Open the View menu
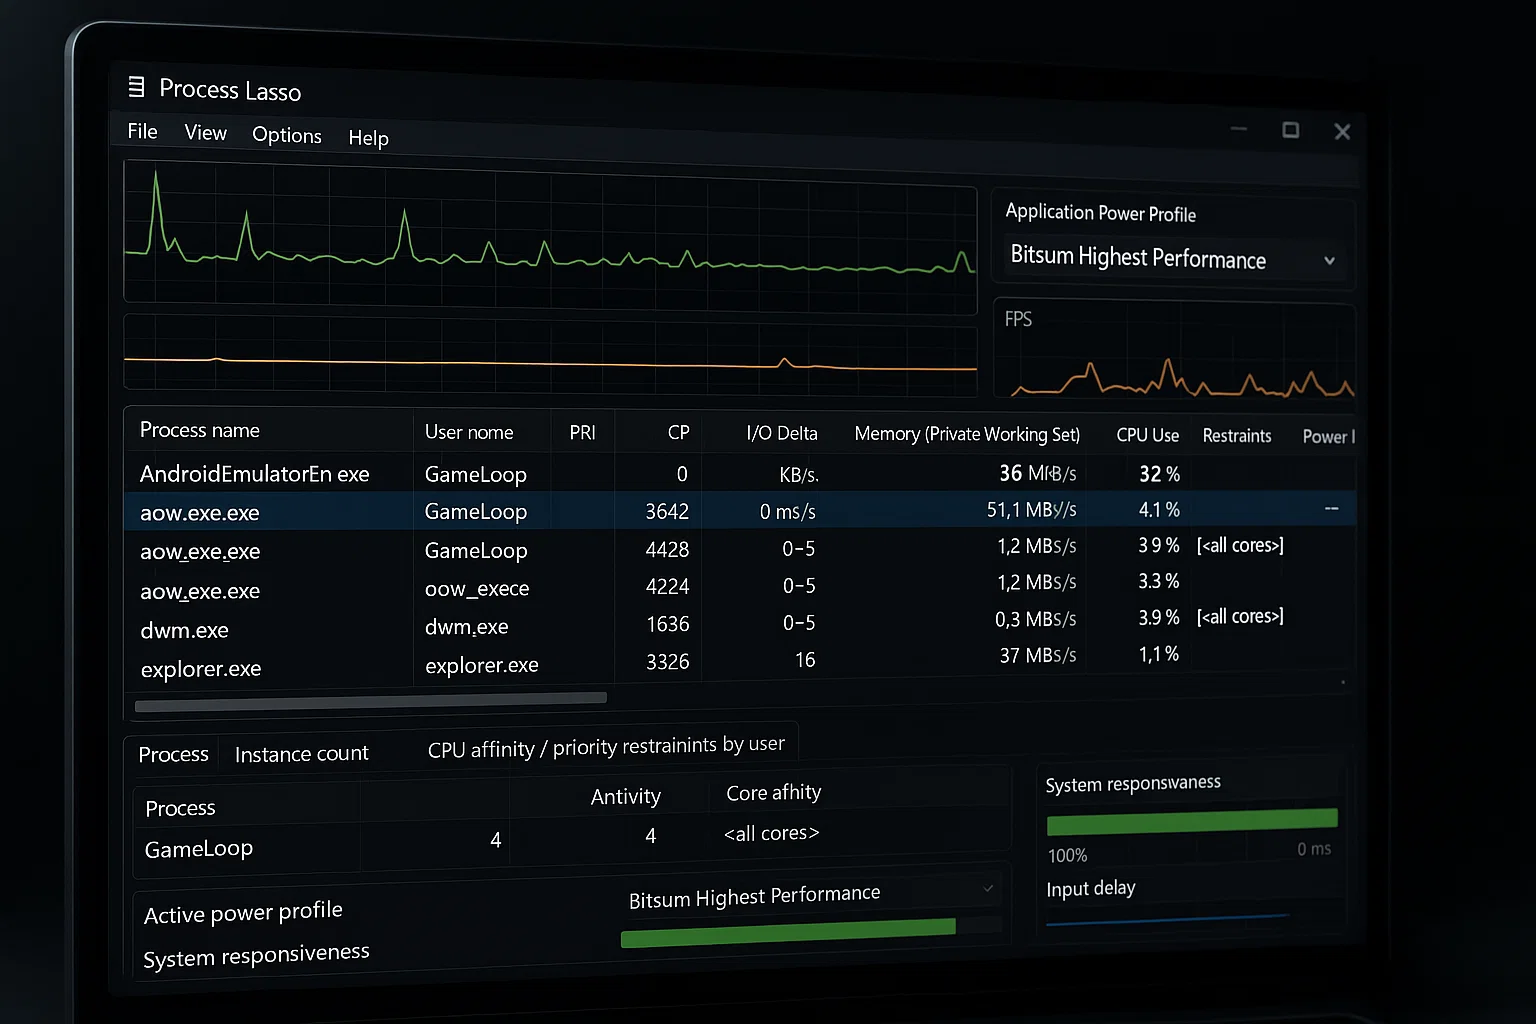This screenshot has width=1536, height=1024. [205, 132]
